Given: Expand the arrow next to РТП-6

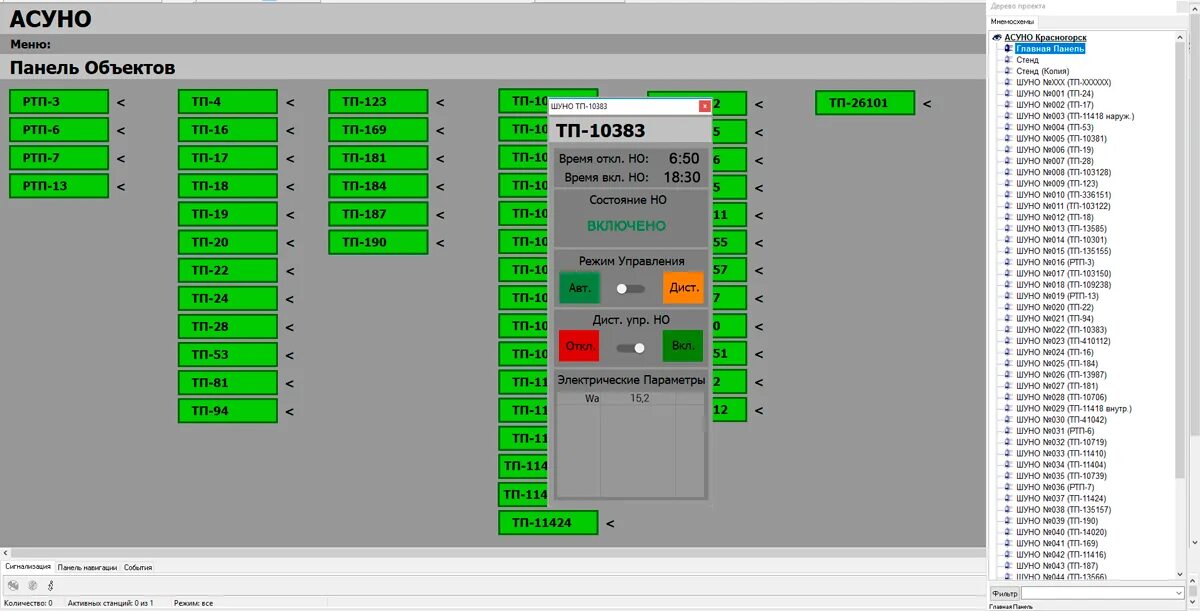Looking at the screenshot, I should pos(121,130).
